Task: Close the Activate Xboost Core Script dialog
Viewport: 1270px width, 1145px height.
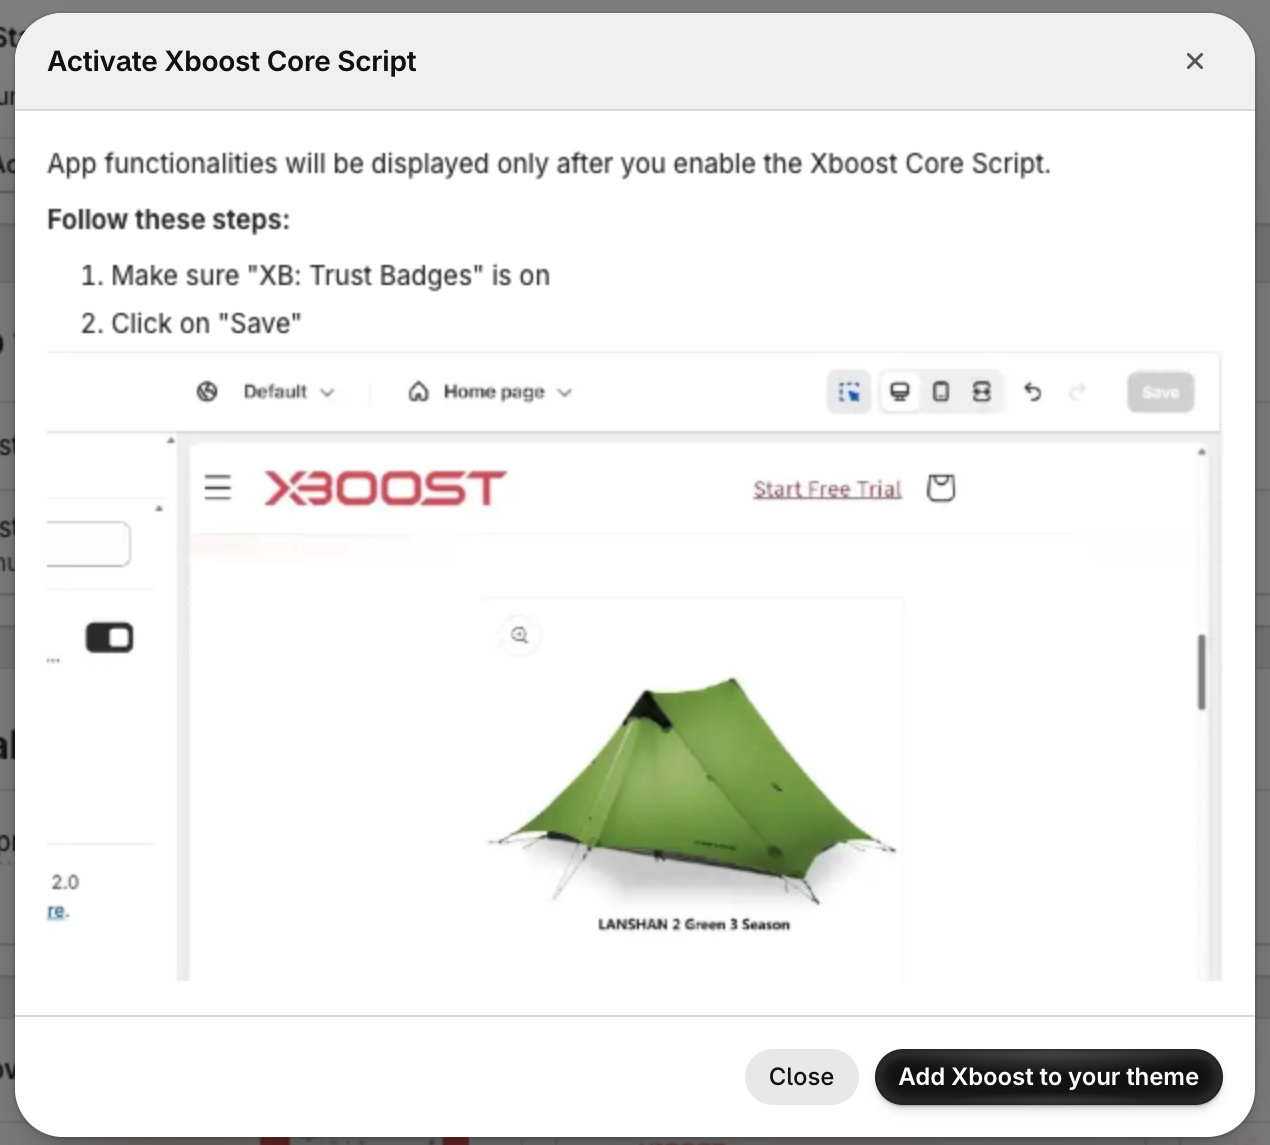Action: coord(1194,61)
